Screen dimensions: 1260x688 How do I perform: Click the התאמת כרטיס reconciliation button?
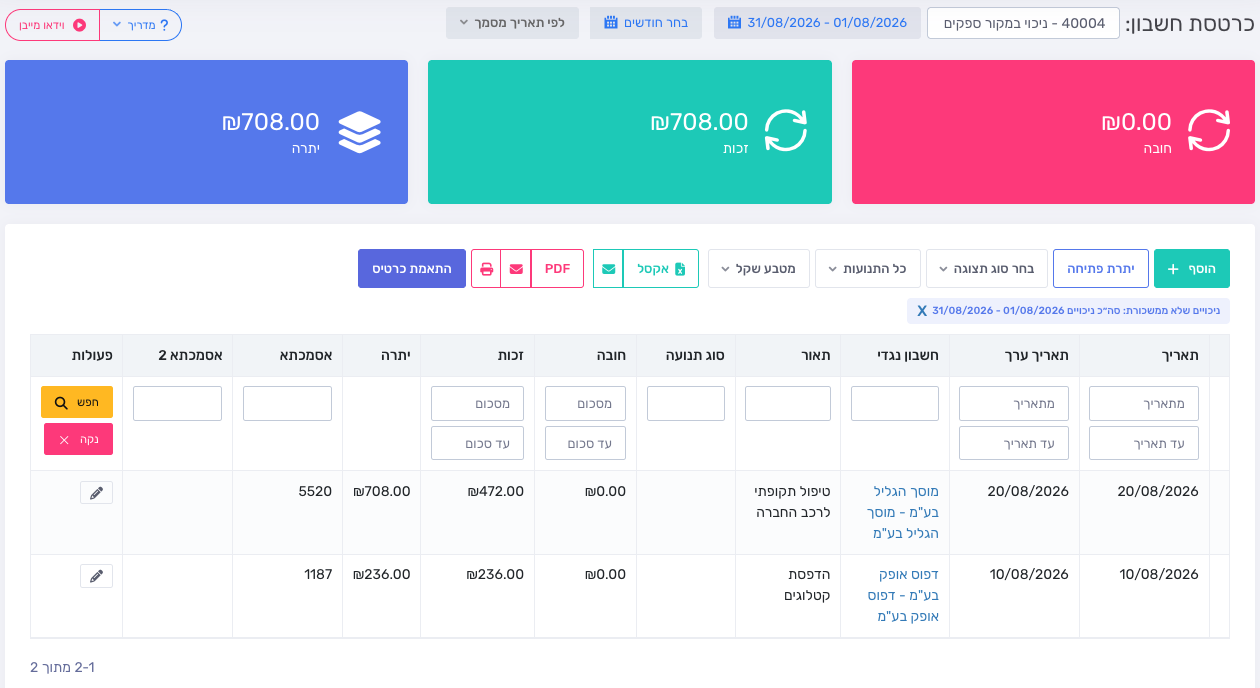(x=412, y=269)
